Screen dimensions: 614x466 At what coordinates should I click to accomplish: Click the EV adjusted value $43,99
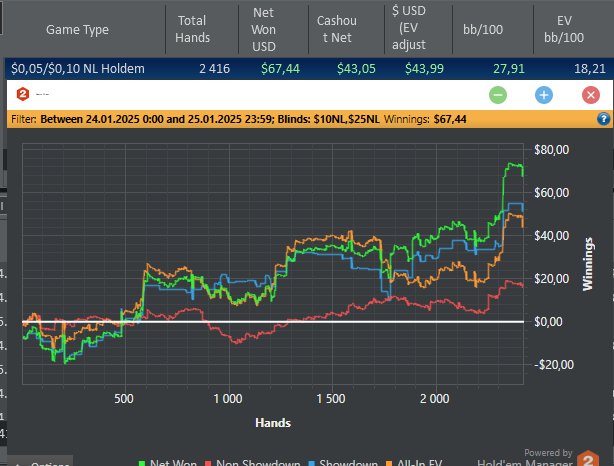pyautogui.click(x=424, y=69)
